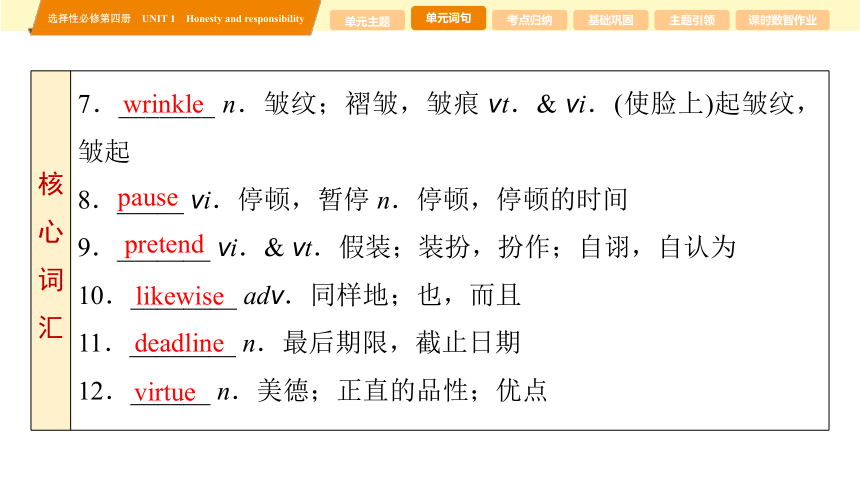Click the definition 美德；正直的品性；优点
The height and width of the screenshot is (484, 860).
(x=402, y=391)
